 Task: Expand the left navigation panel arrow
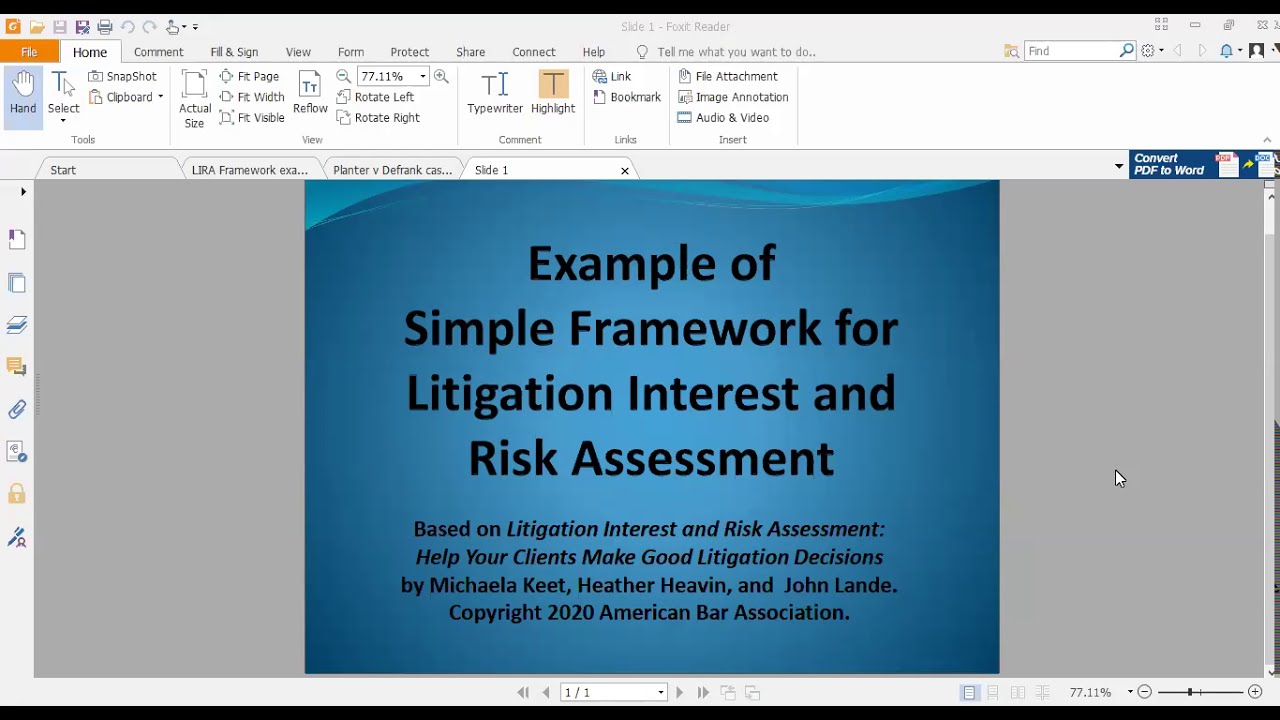(x=23, y=191)
